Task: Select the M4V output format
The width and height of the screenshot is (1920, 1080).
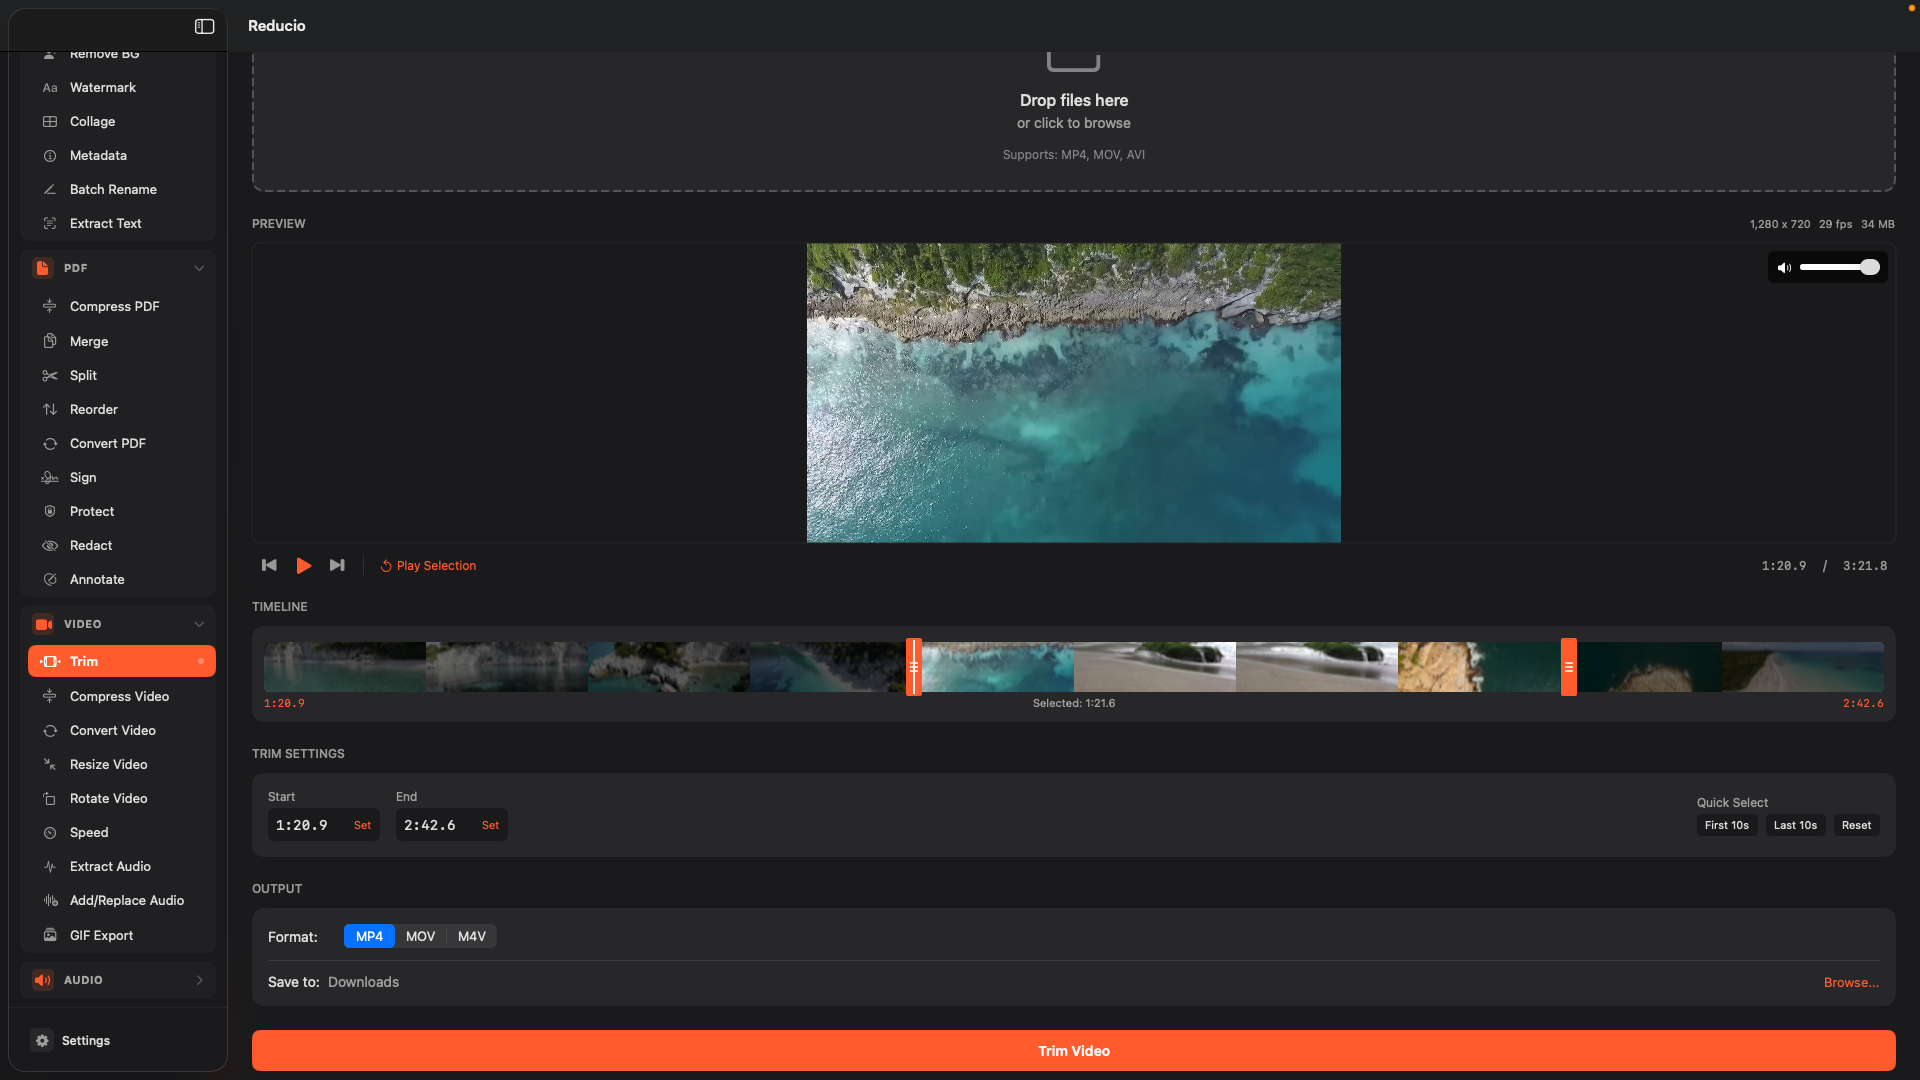Action: (x=471, y=936)
